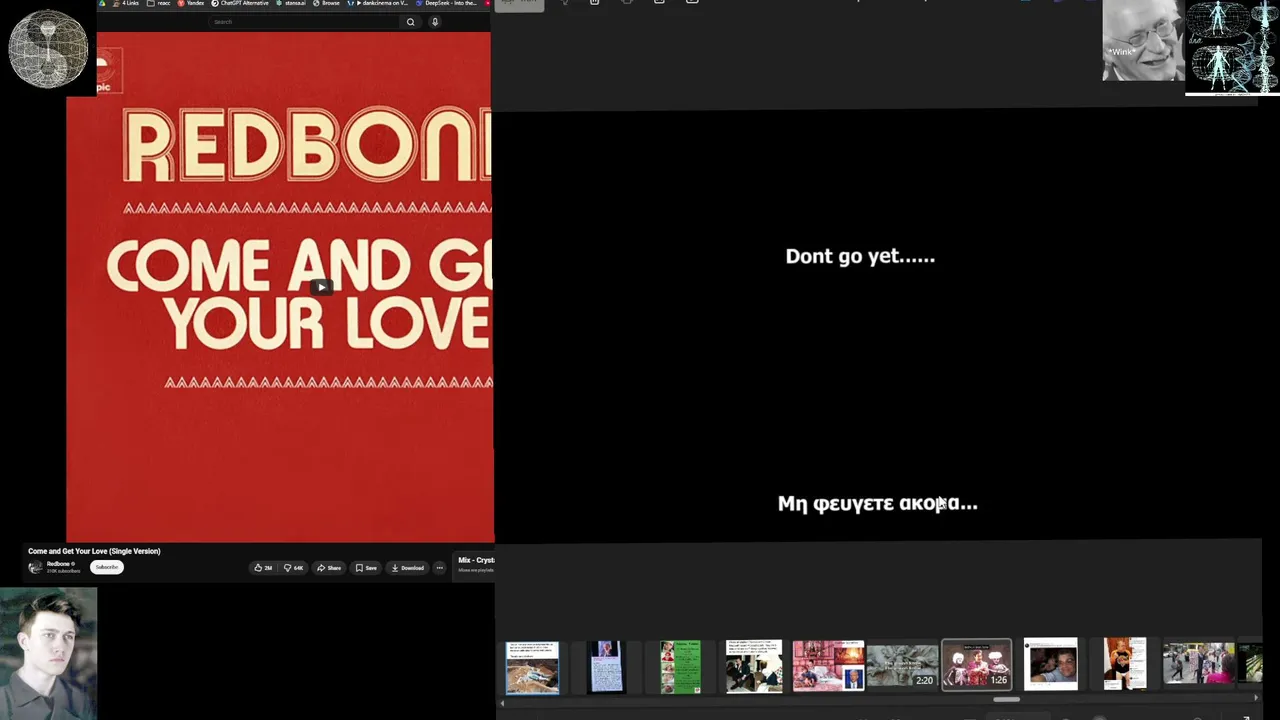Open the Redbone channel avatar
1280x720 pixels.
pos(36,567)
